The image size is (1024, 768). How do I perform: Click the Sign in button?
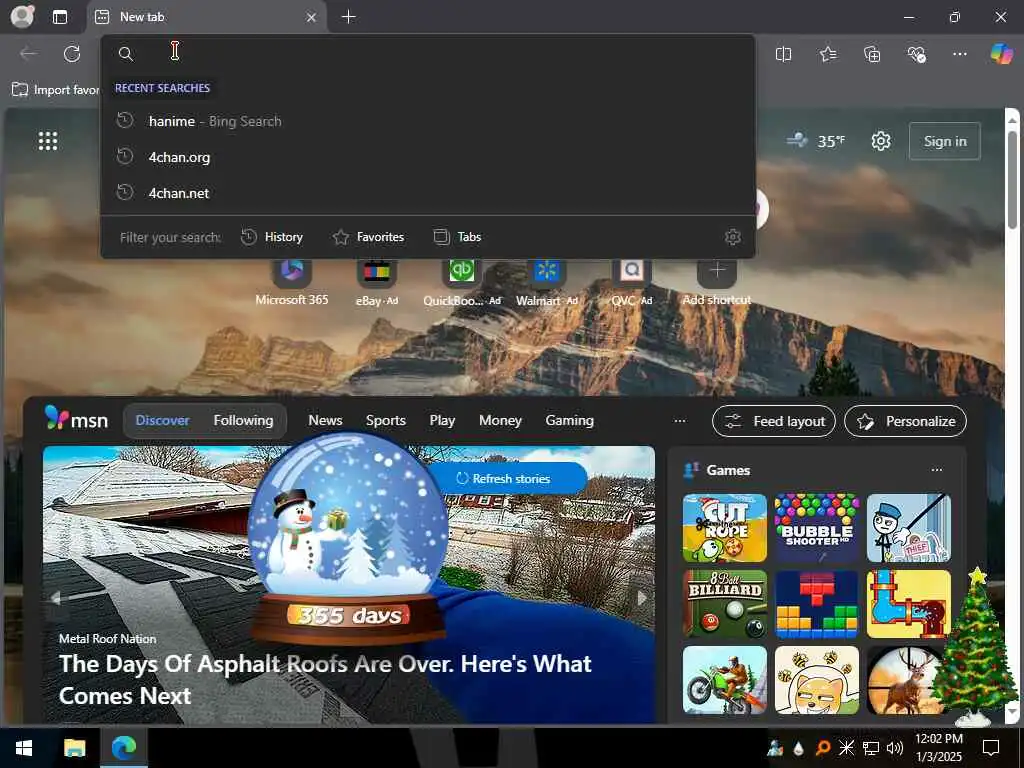coord(945,141)
